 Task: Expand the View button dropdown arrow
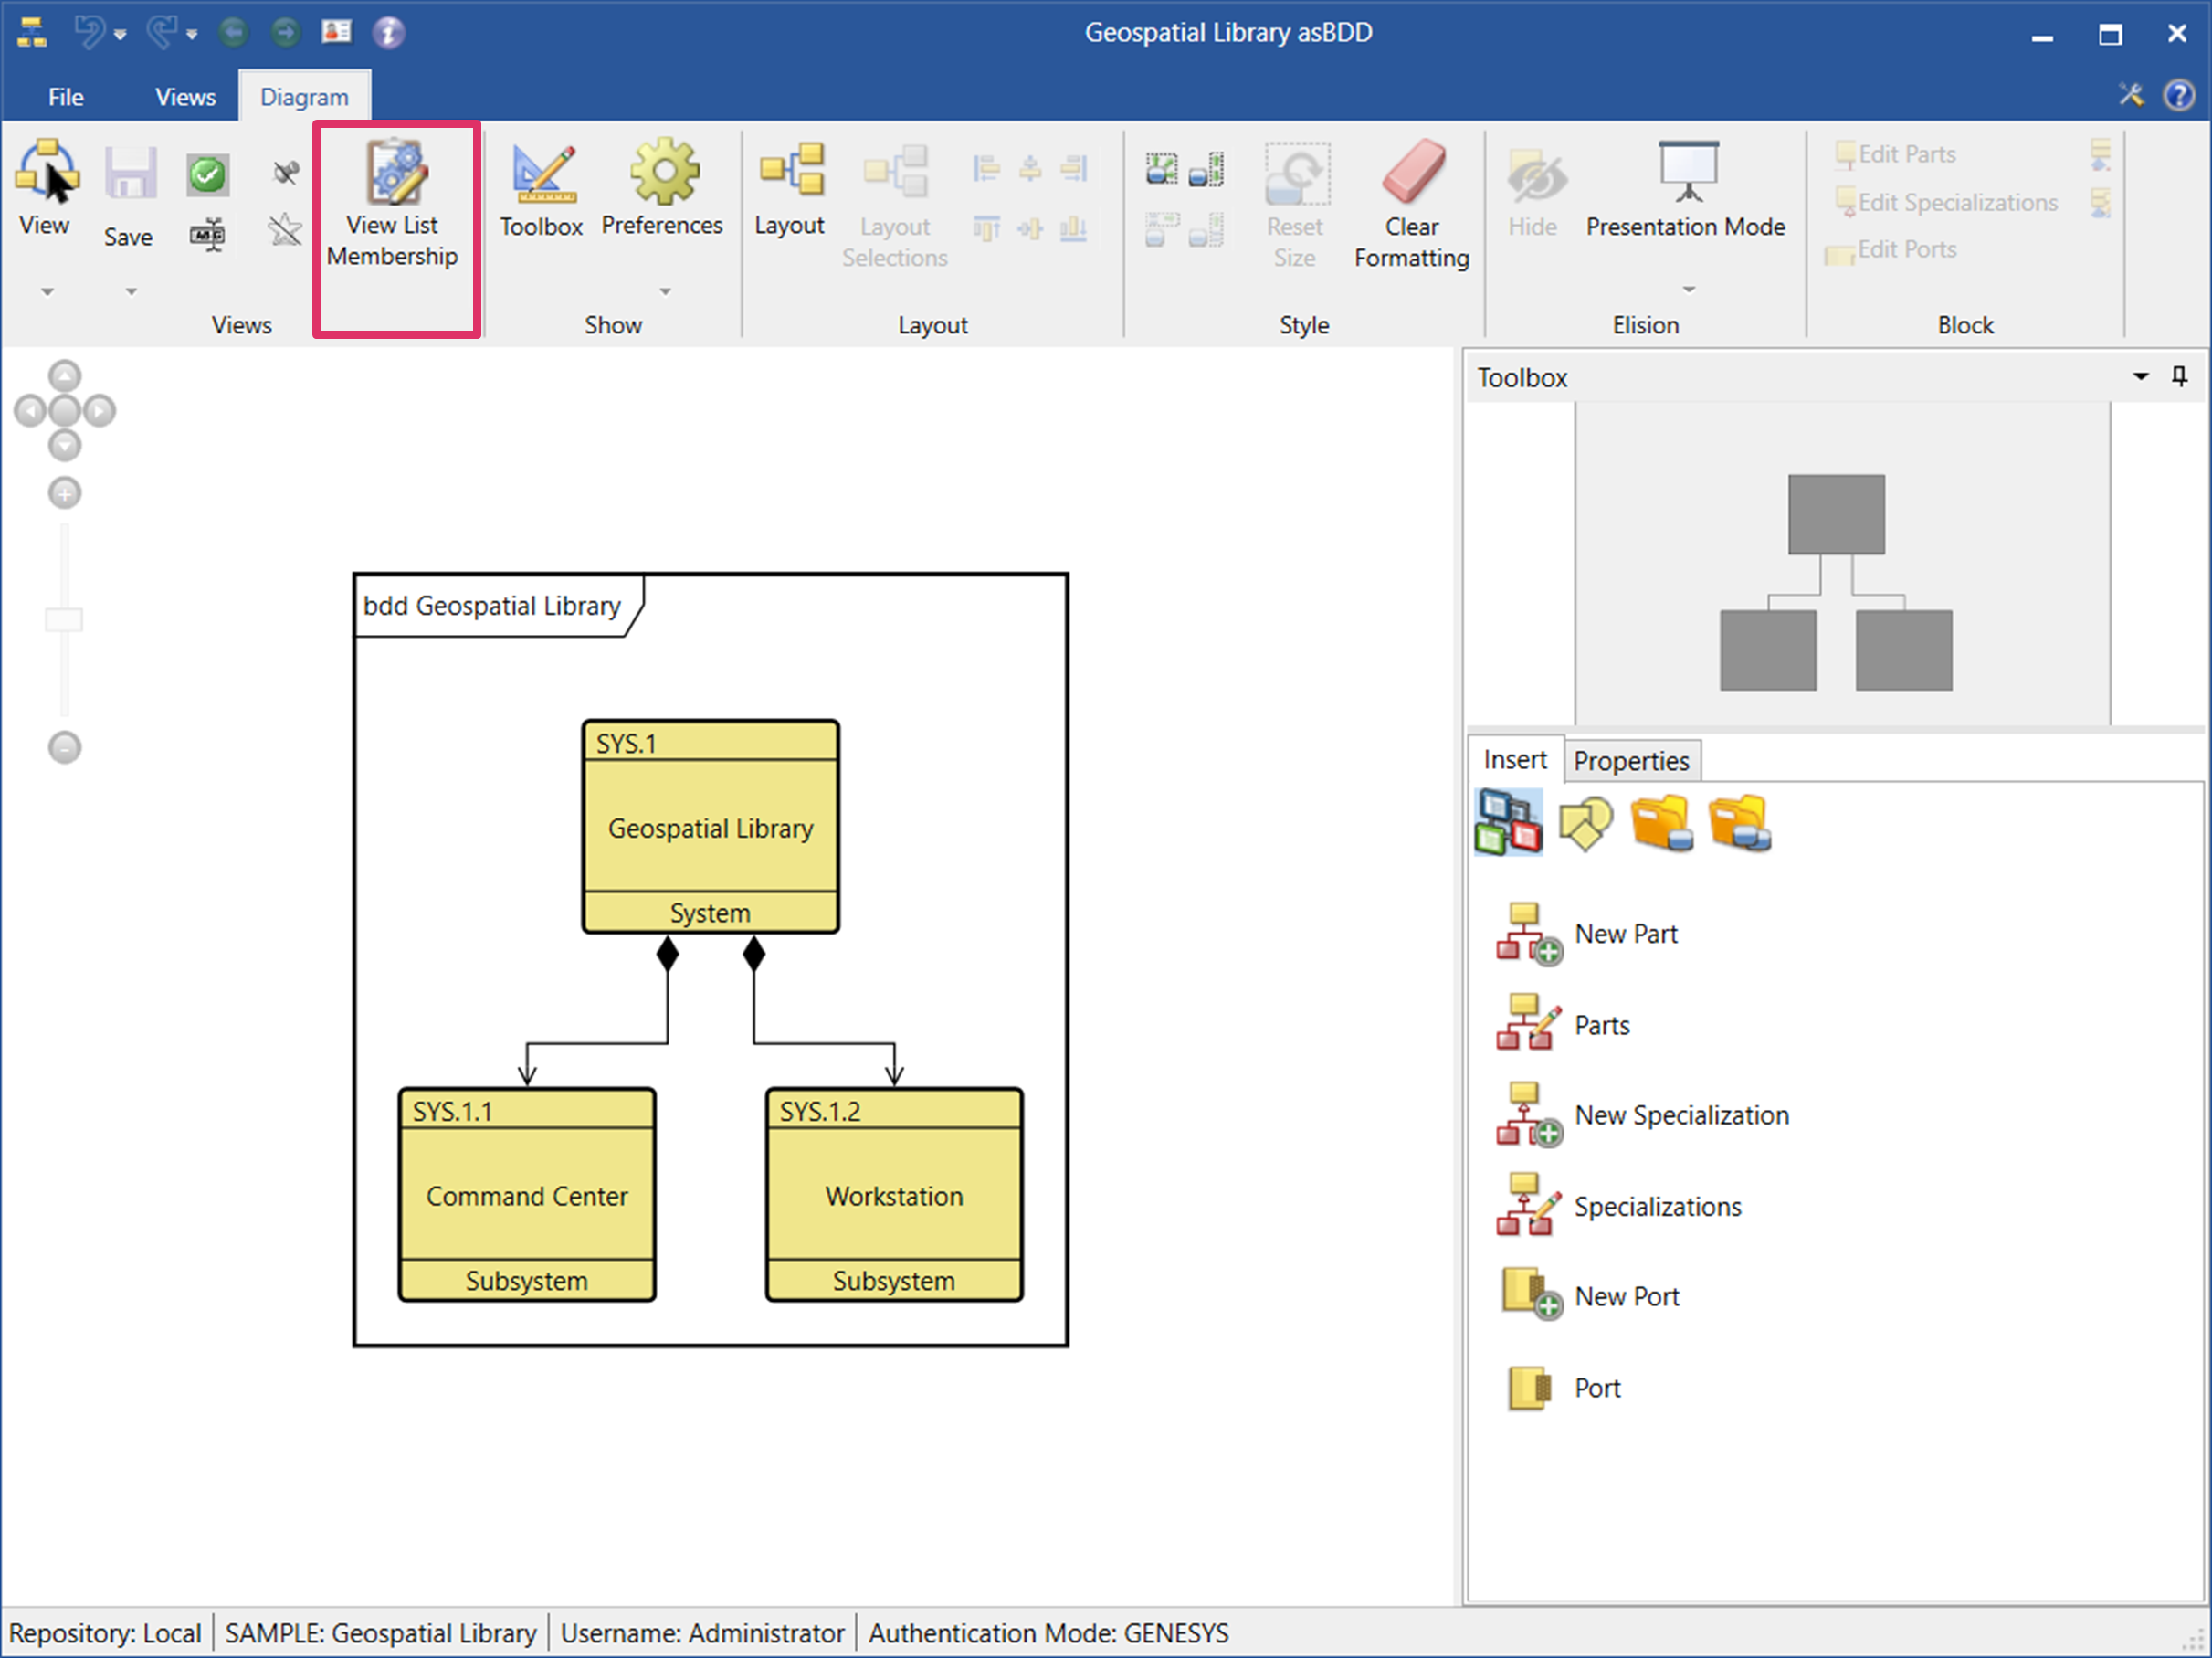pyautogui.click(x=46, y=292)
